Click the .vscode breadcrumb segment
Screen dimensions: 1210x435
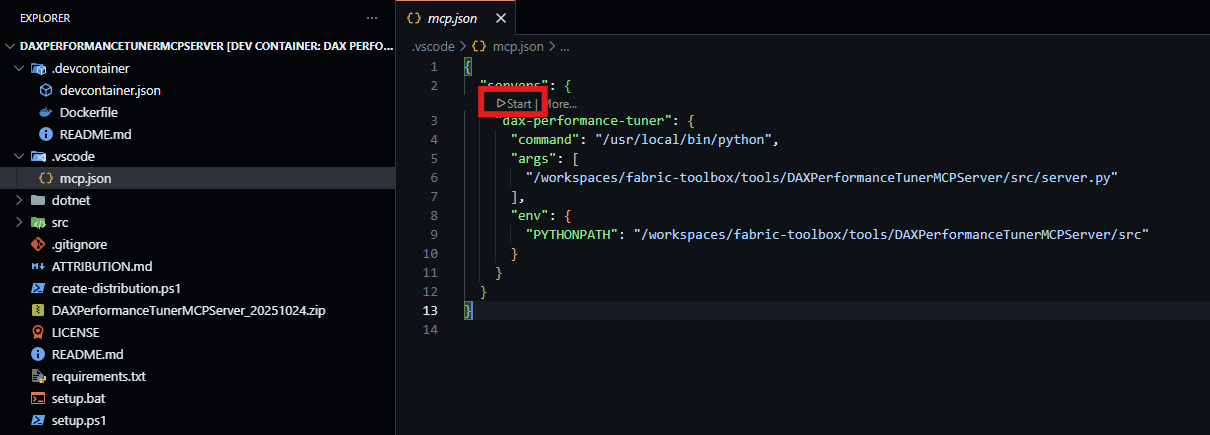434,46
